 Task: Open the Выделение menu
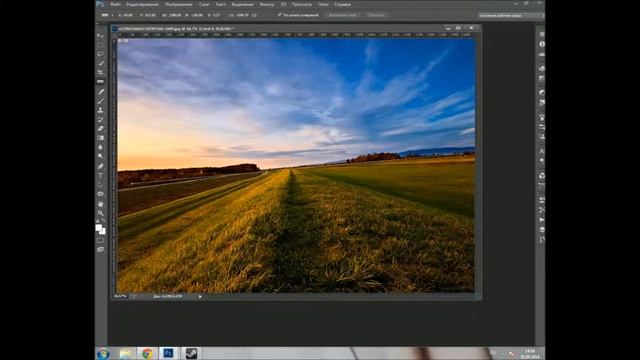[242, 4]
